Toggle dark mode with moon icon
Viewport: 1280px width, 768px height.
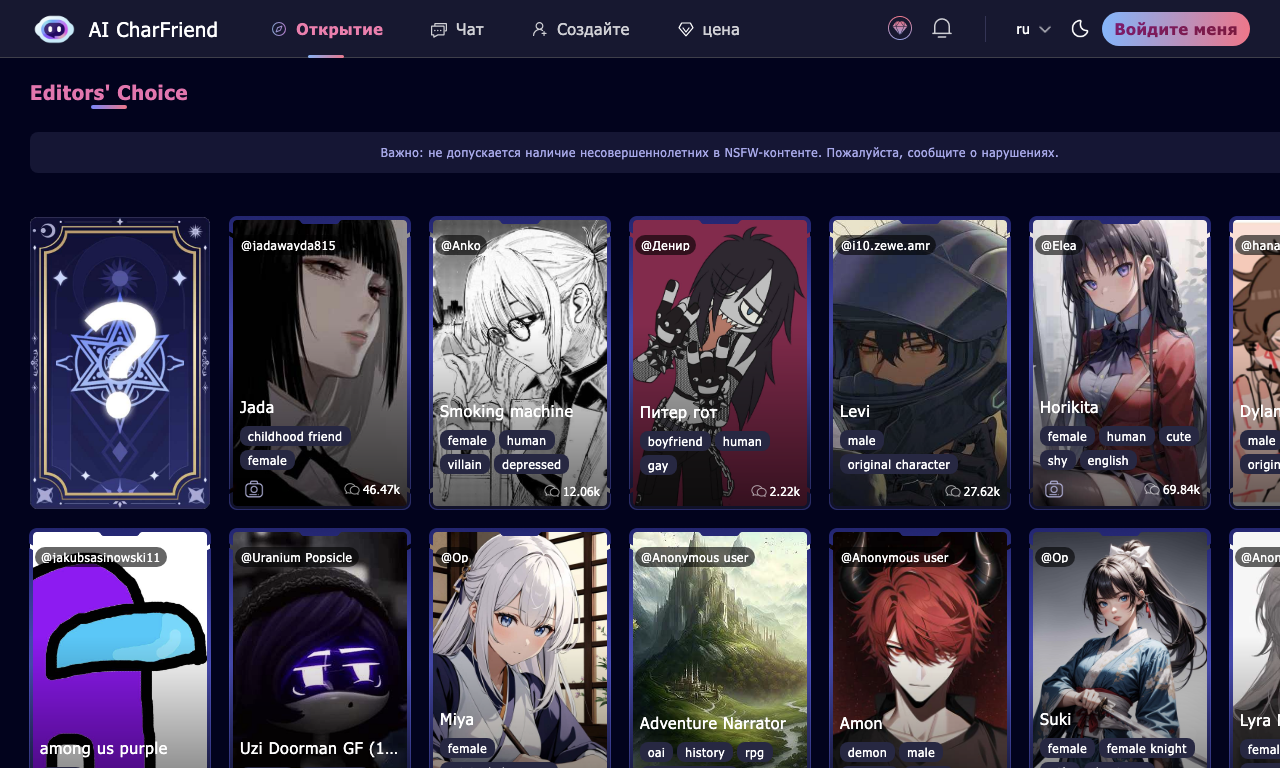click(1079, 29)
